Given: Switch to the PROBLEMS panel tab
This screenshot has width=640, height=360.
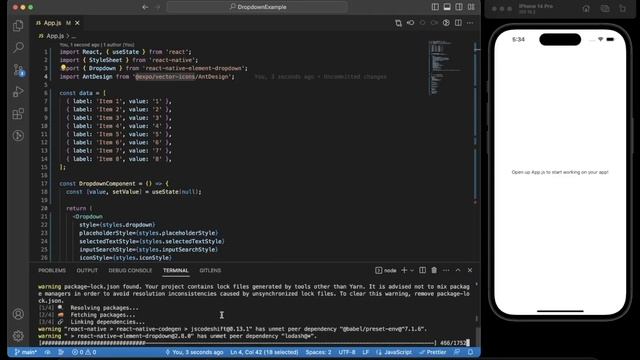Looking at the screenshot, I should tap(52, 271).
